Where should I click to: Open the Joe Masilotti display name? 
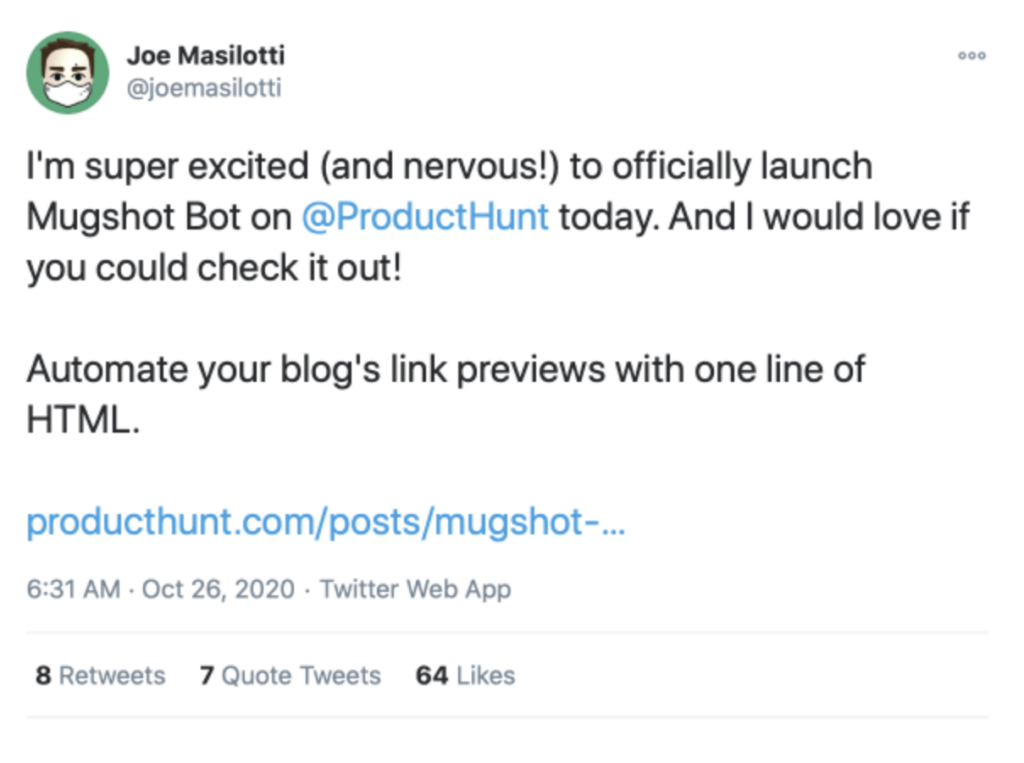[x=205, y=55]
